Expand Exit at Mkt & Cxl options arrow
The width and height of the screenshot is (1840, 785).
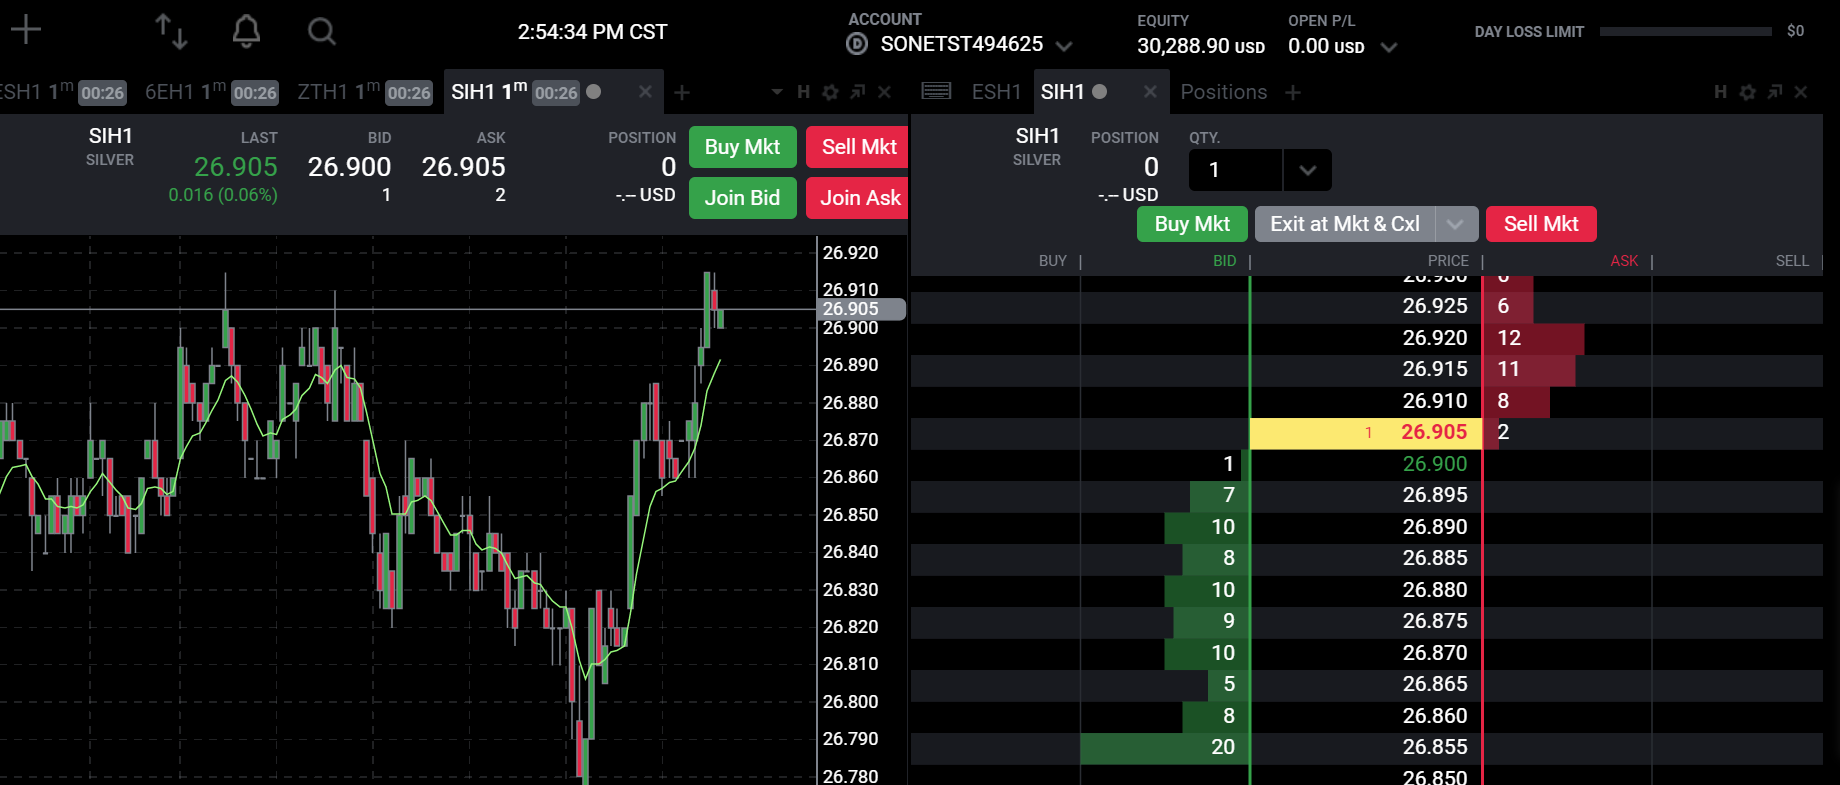coord(1455,224)
